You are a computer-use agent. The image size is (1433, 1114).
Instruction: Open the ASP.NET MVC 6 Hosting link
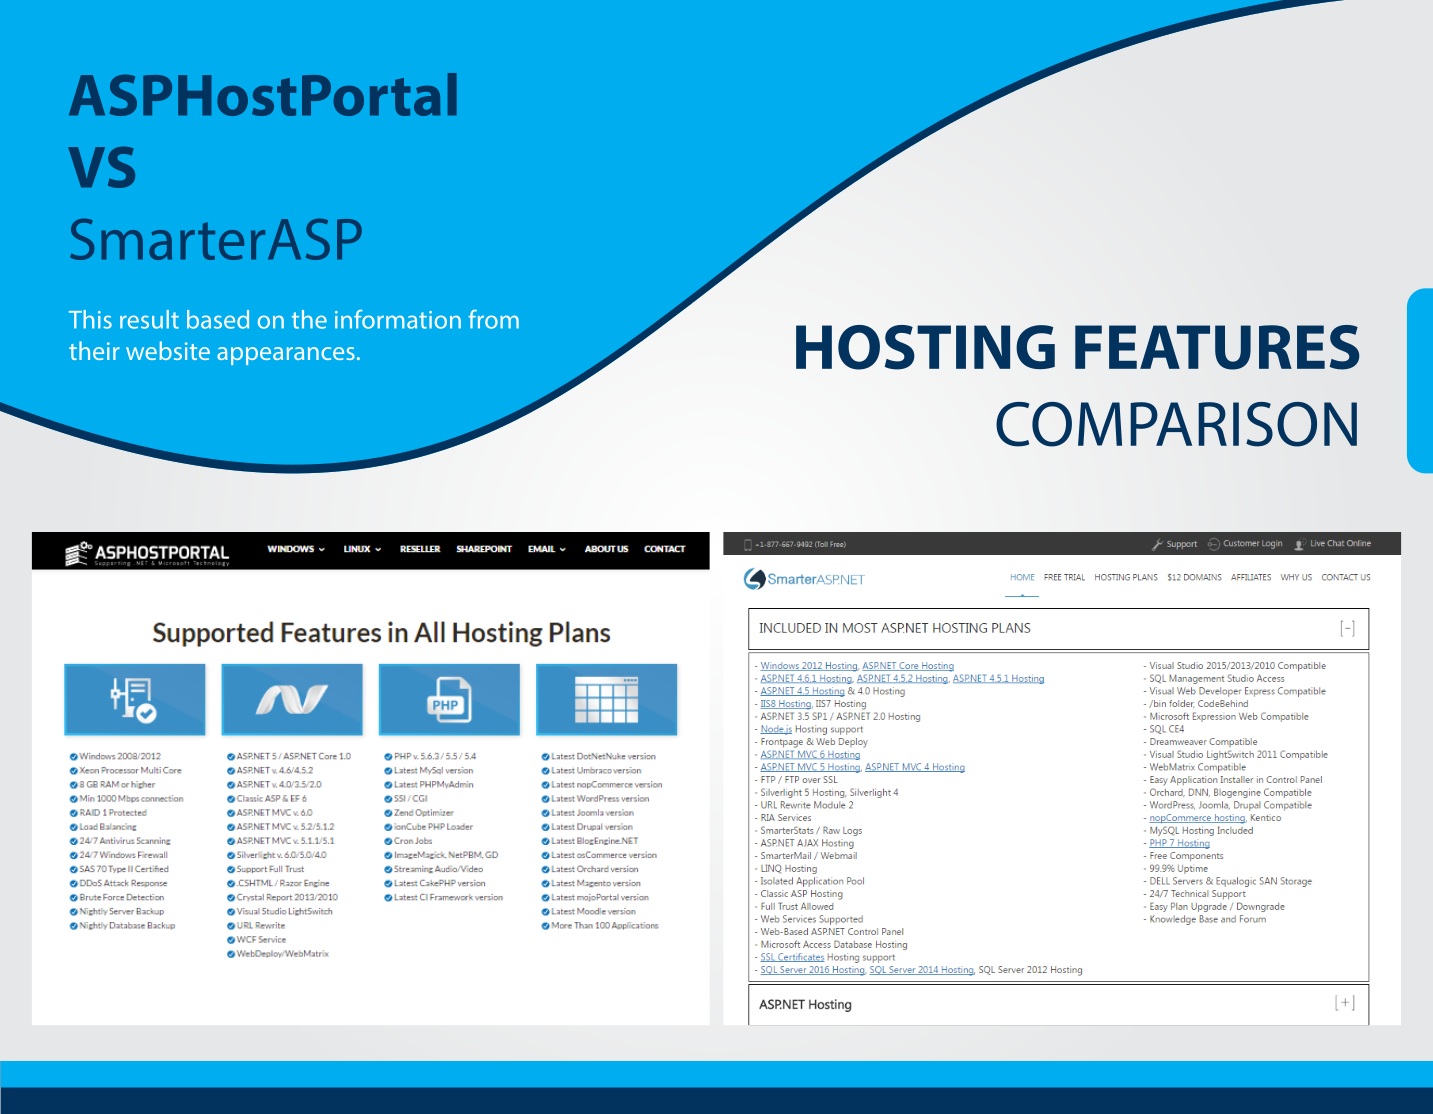(x=810, y=755)
